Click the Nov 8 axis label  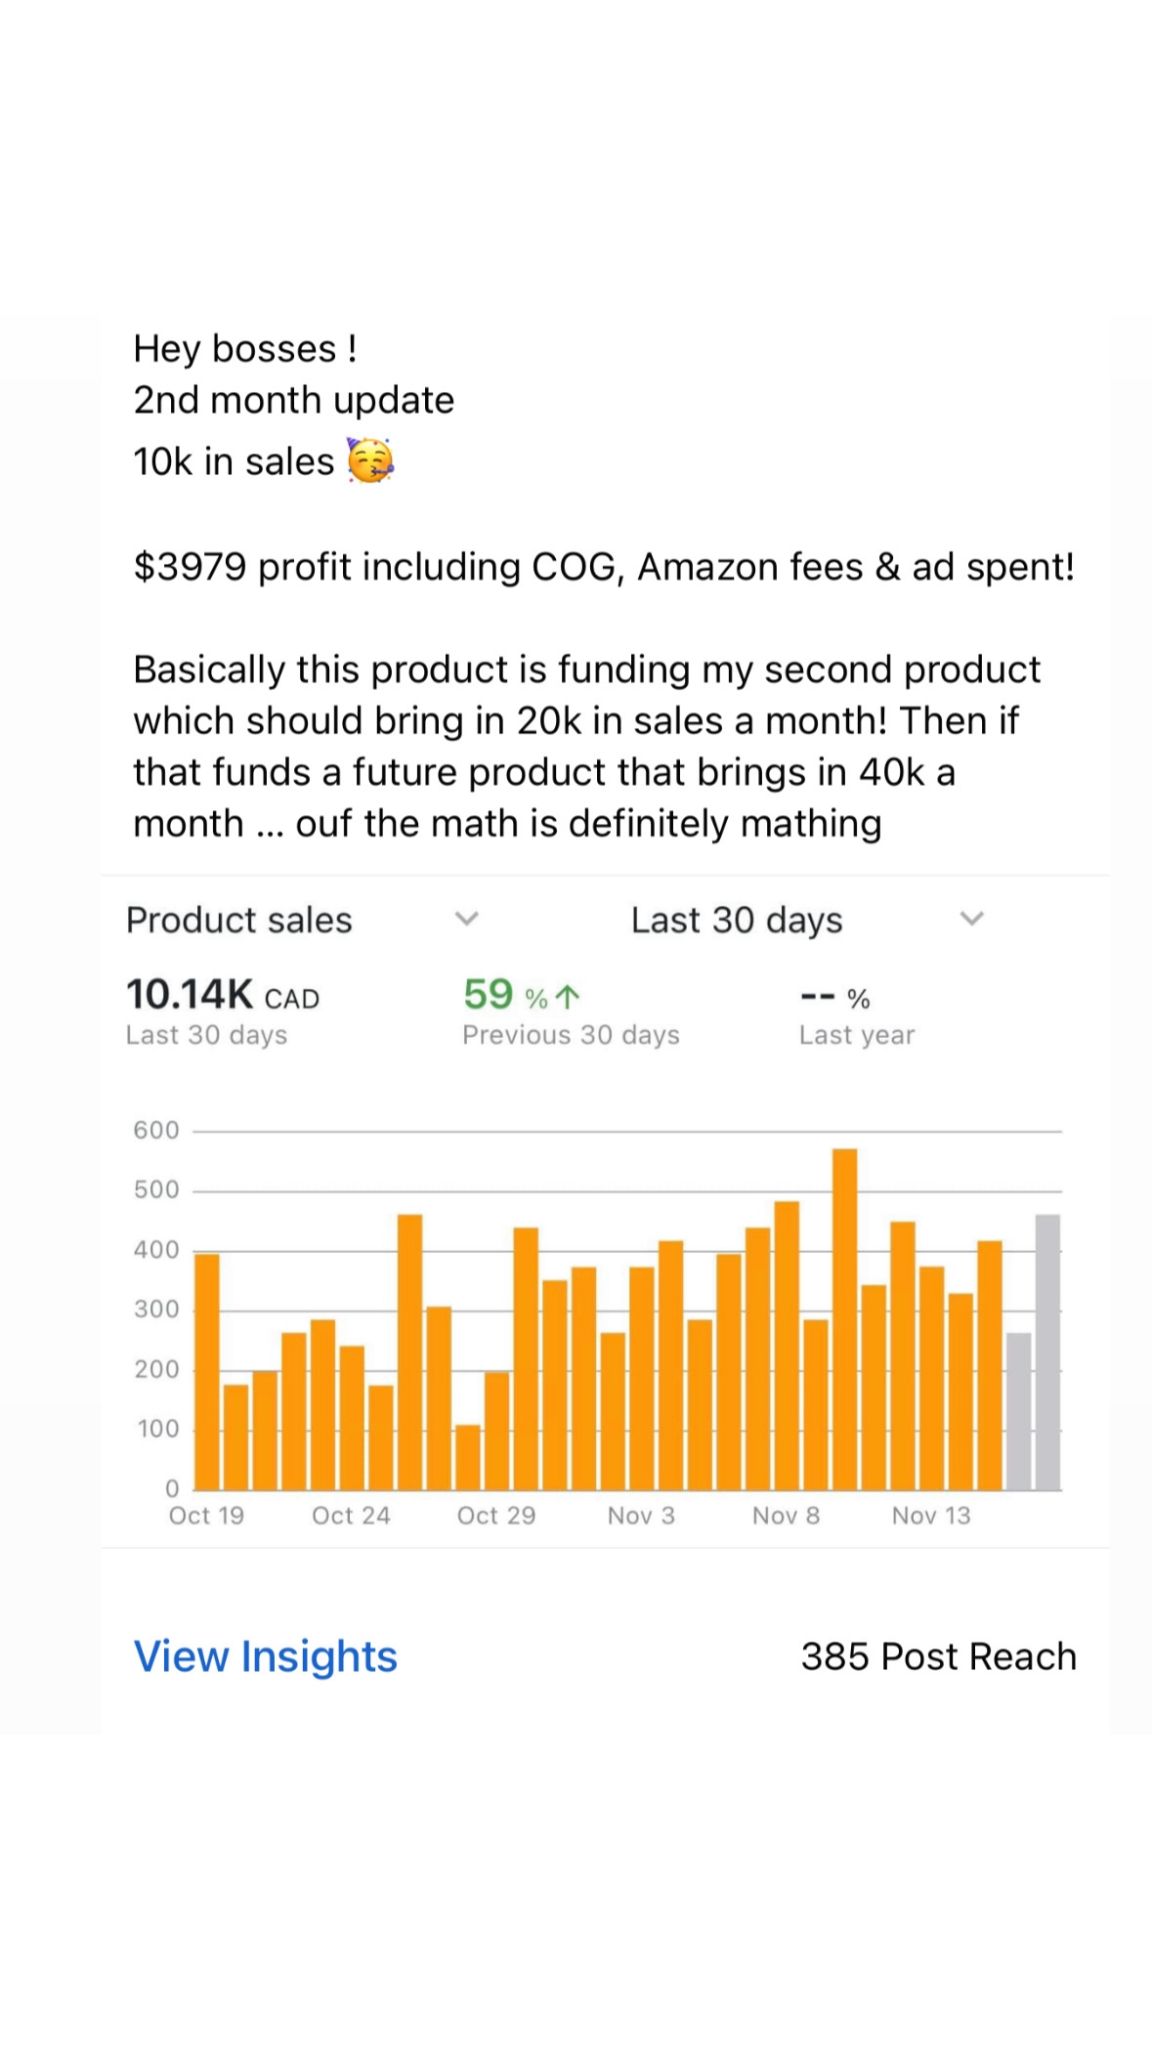(x=786, y=1516)
